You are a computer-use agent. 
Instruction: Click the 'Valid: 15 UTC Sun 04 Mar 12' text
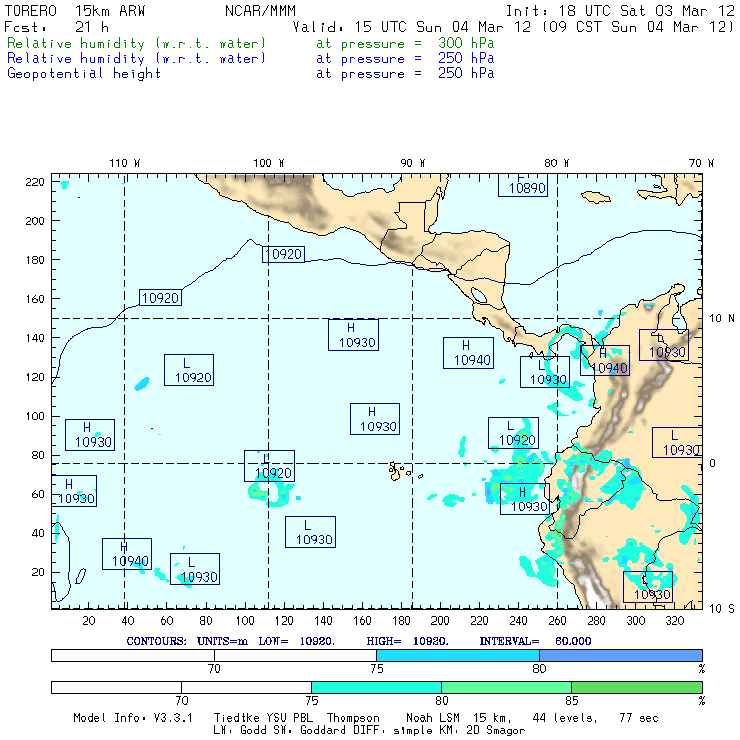[x=412, y=27]
